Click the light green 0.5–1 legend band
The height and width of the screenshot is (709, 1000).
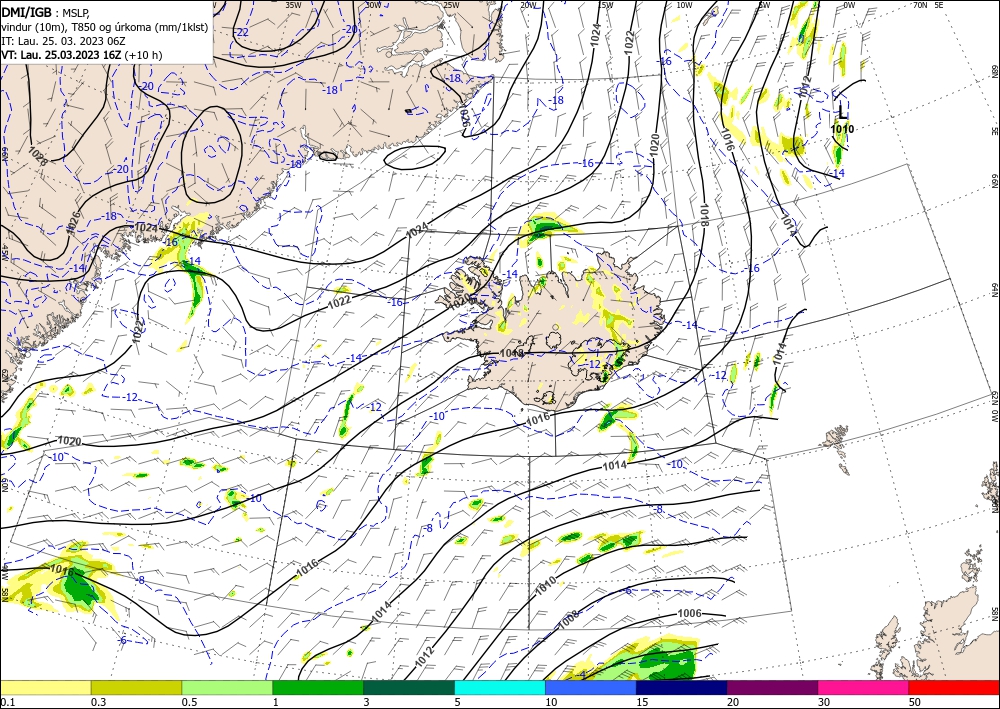pyautogui.click(x=227, y=687)
